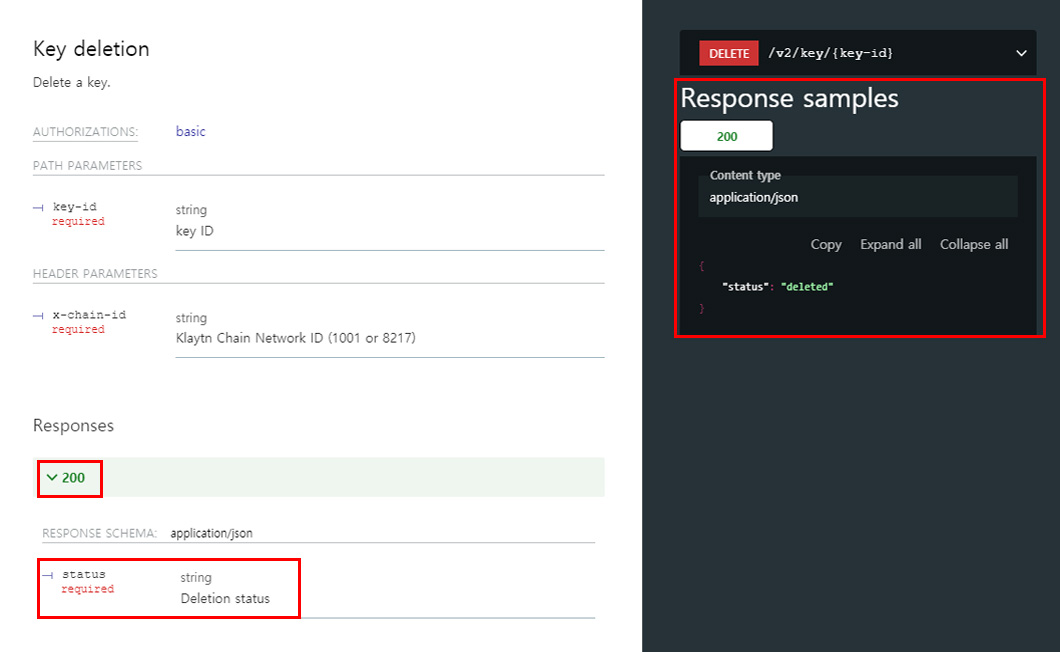Viewport: 1060px width, 652px height.
Task: Click the opening brace in the sample JSON
Action: (702, 266)
